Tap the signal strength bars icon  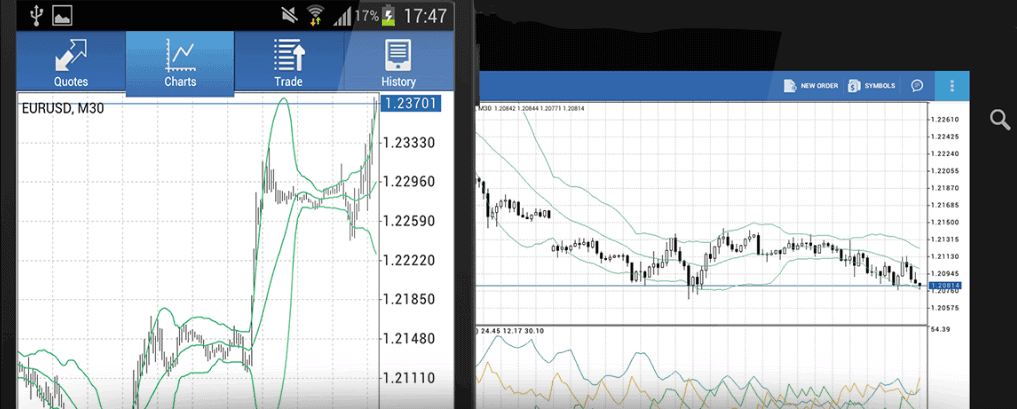coord(342,16)
